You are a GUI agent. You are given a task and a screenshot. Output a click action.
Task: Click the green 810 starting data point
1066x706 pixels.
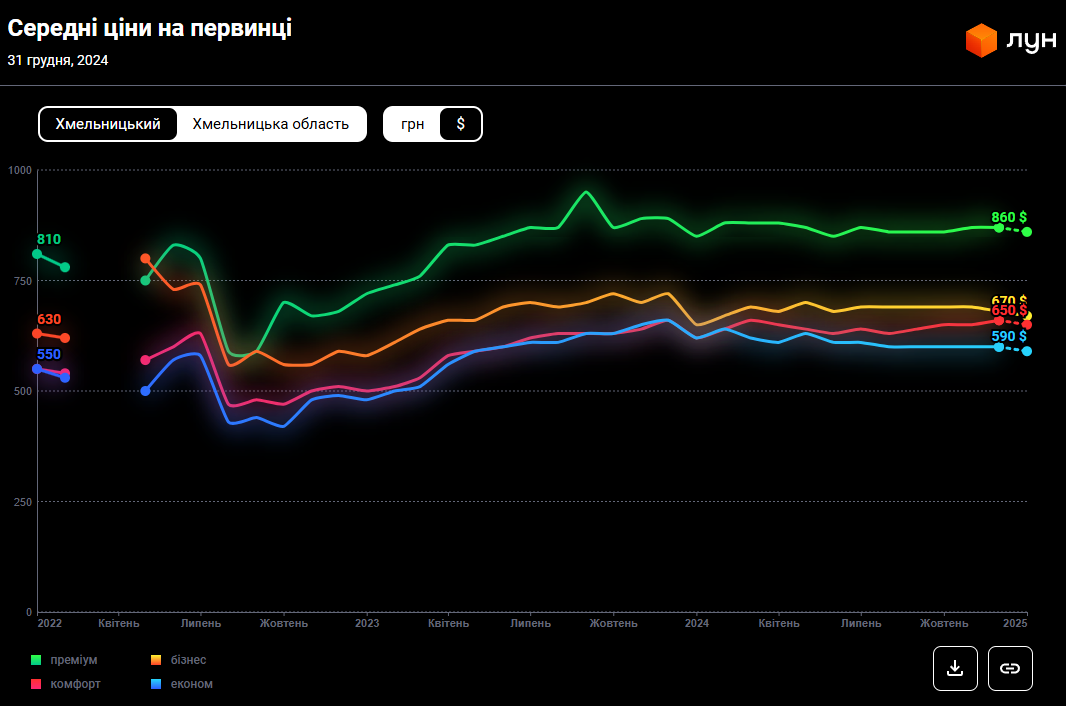coord(37,254)
